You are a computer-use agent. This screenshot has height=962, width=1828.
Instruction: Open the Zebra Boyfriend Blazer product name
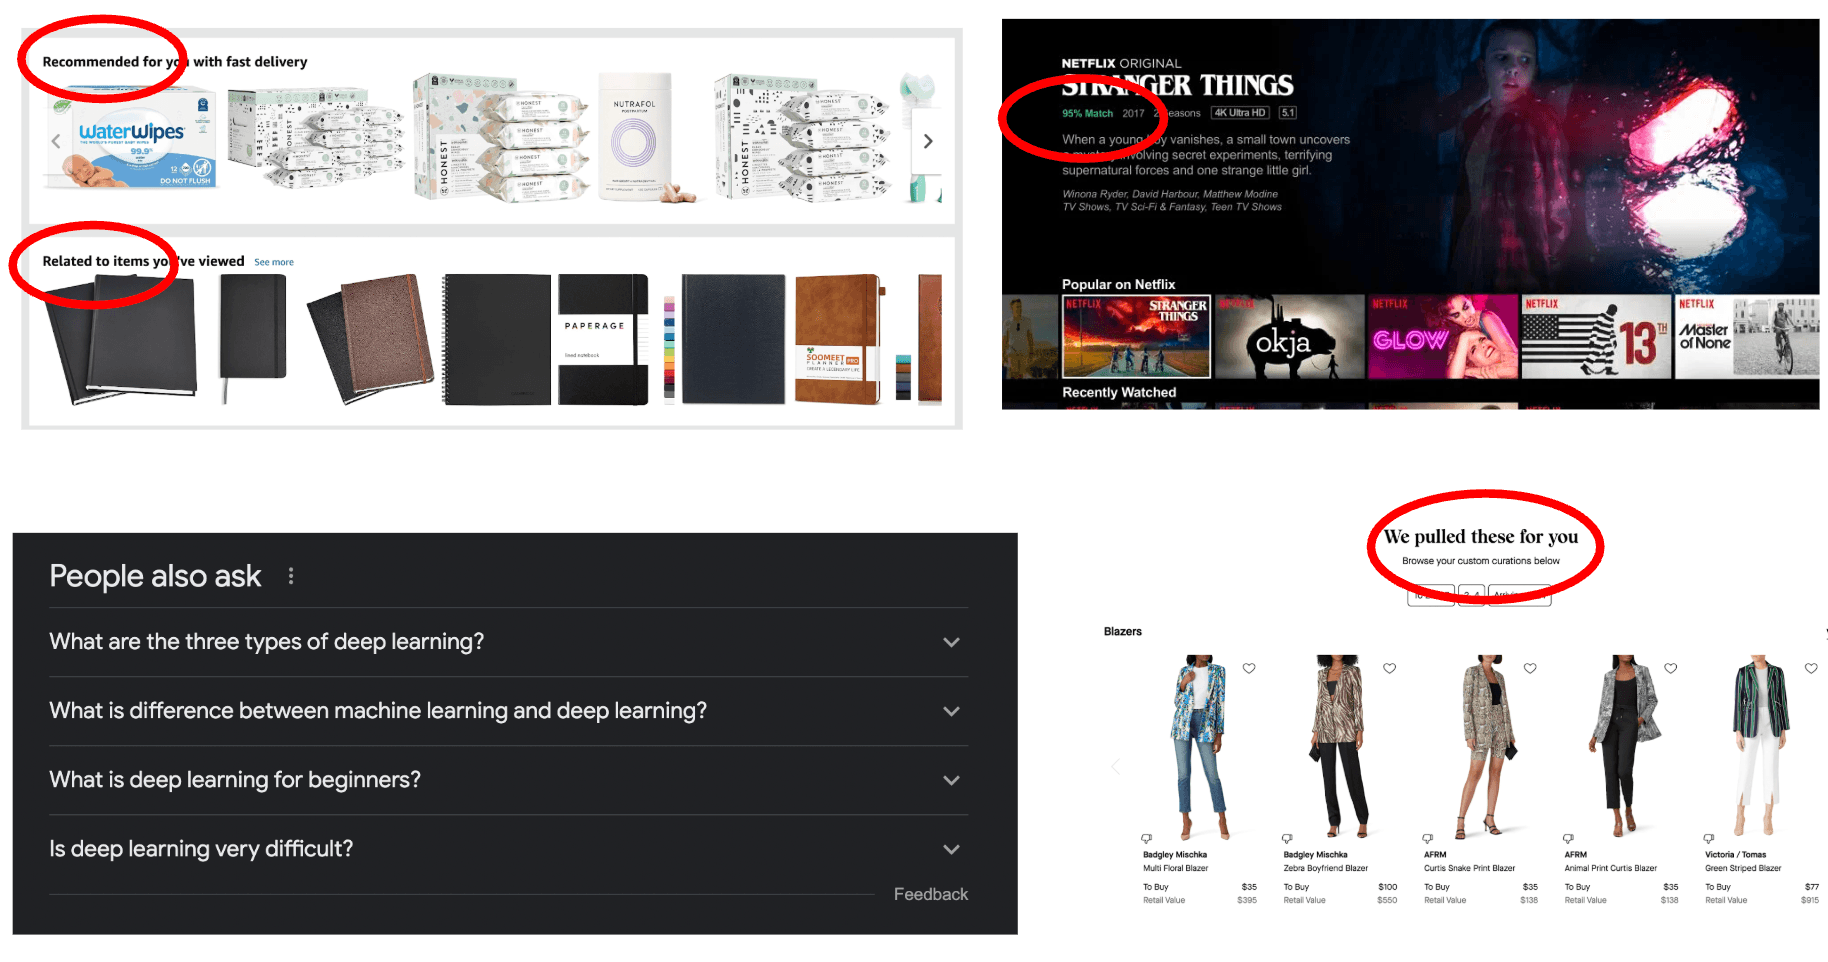click(1326, 868)
